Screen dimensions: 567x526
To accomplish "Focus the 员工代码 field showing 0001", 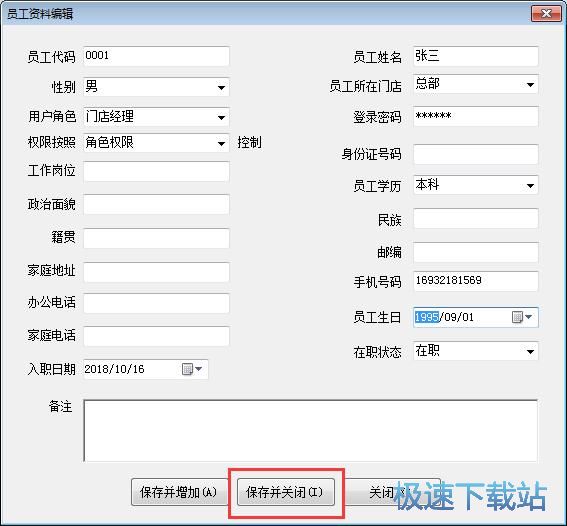I will [156, 56].
